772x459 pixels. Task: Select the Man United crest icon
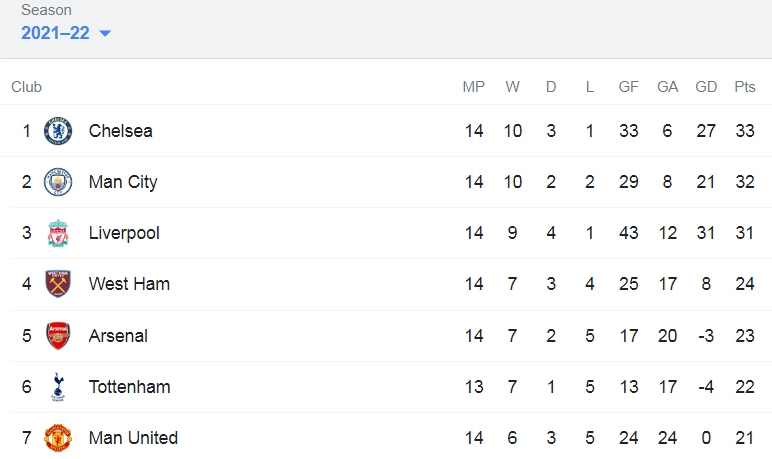coord(58,438)
